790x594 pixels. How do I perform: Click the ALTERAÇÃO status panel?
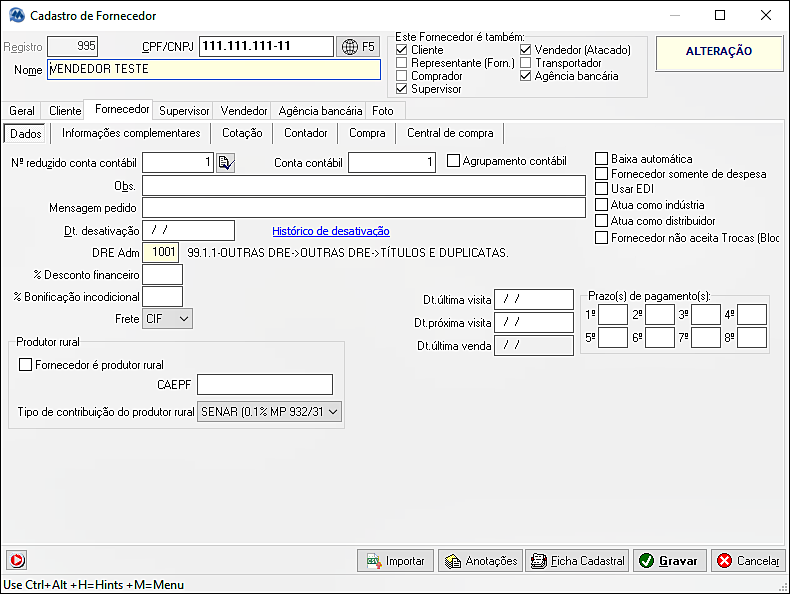tap(719, 53)
